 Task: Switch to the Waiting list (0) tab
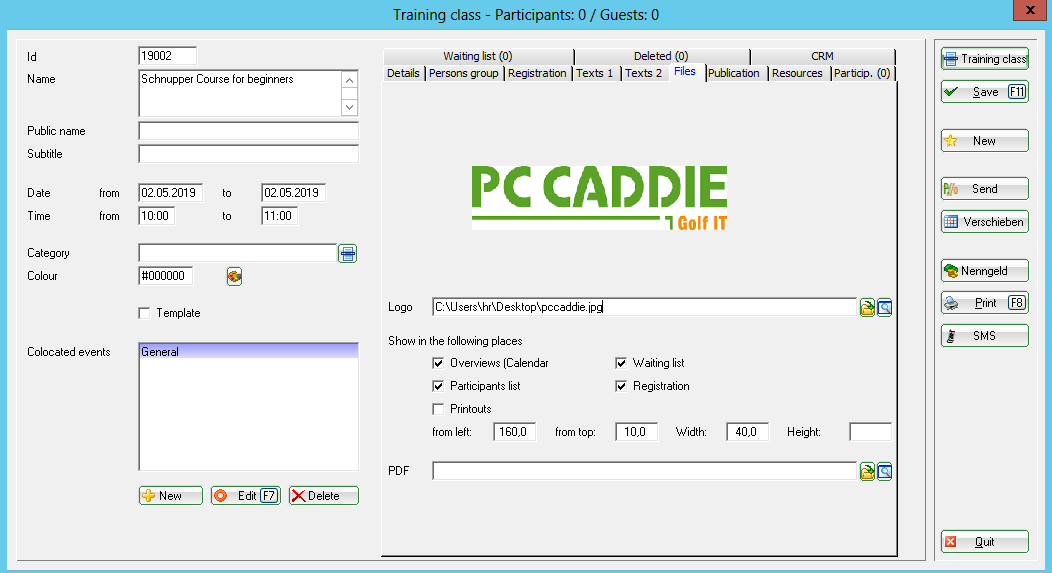pyautogui.click(x=478, y=56)
